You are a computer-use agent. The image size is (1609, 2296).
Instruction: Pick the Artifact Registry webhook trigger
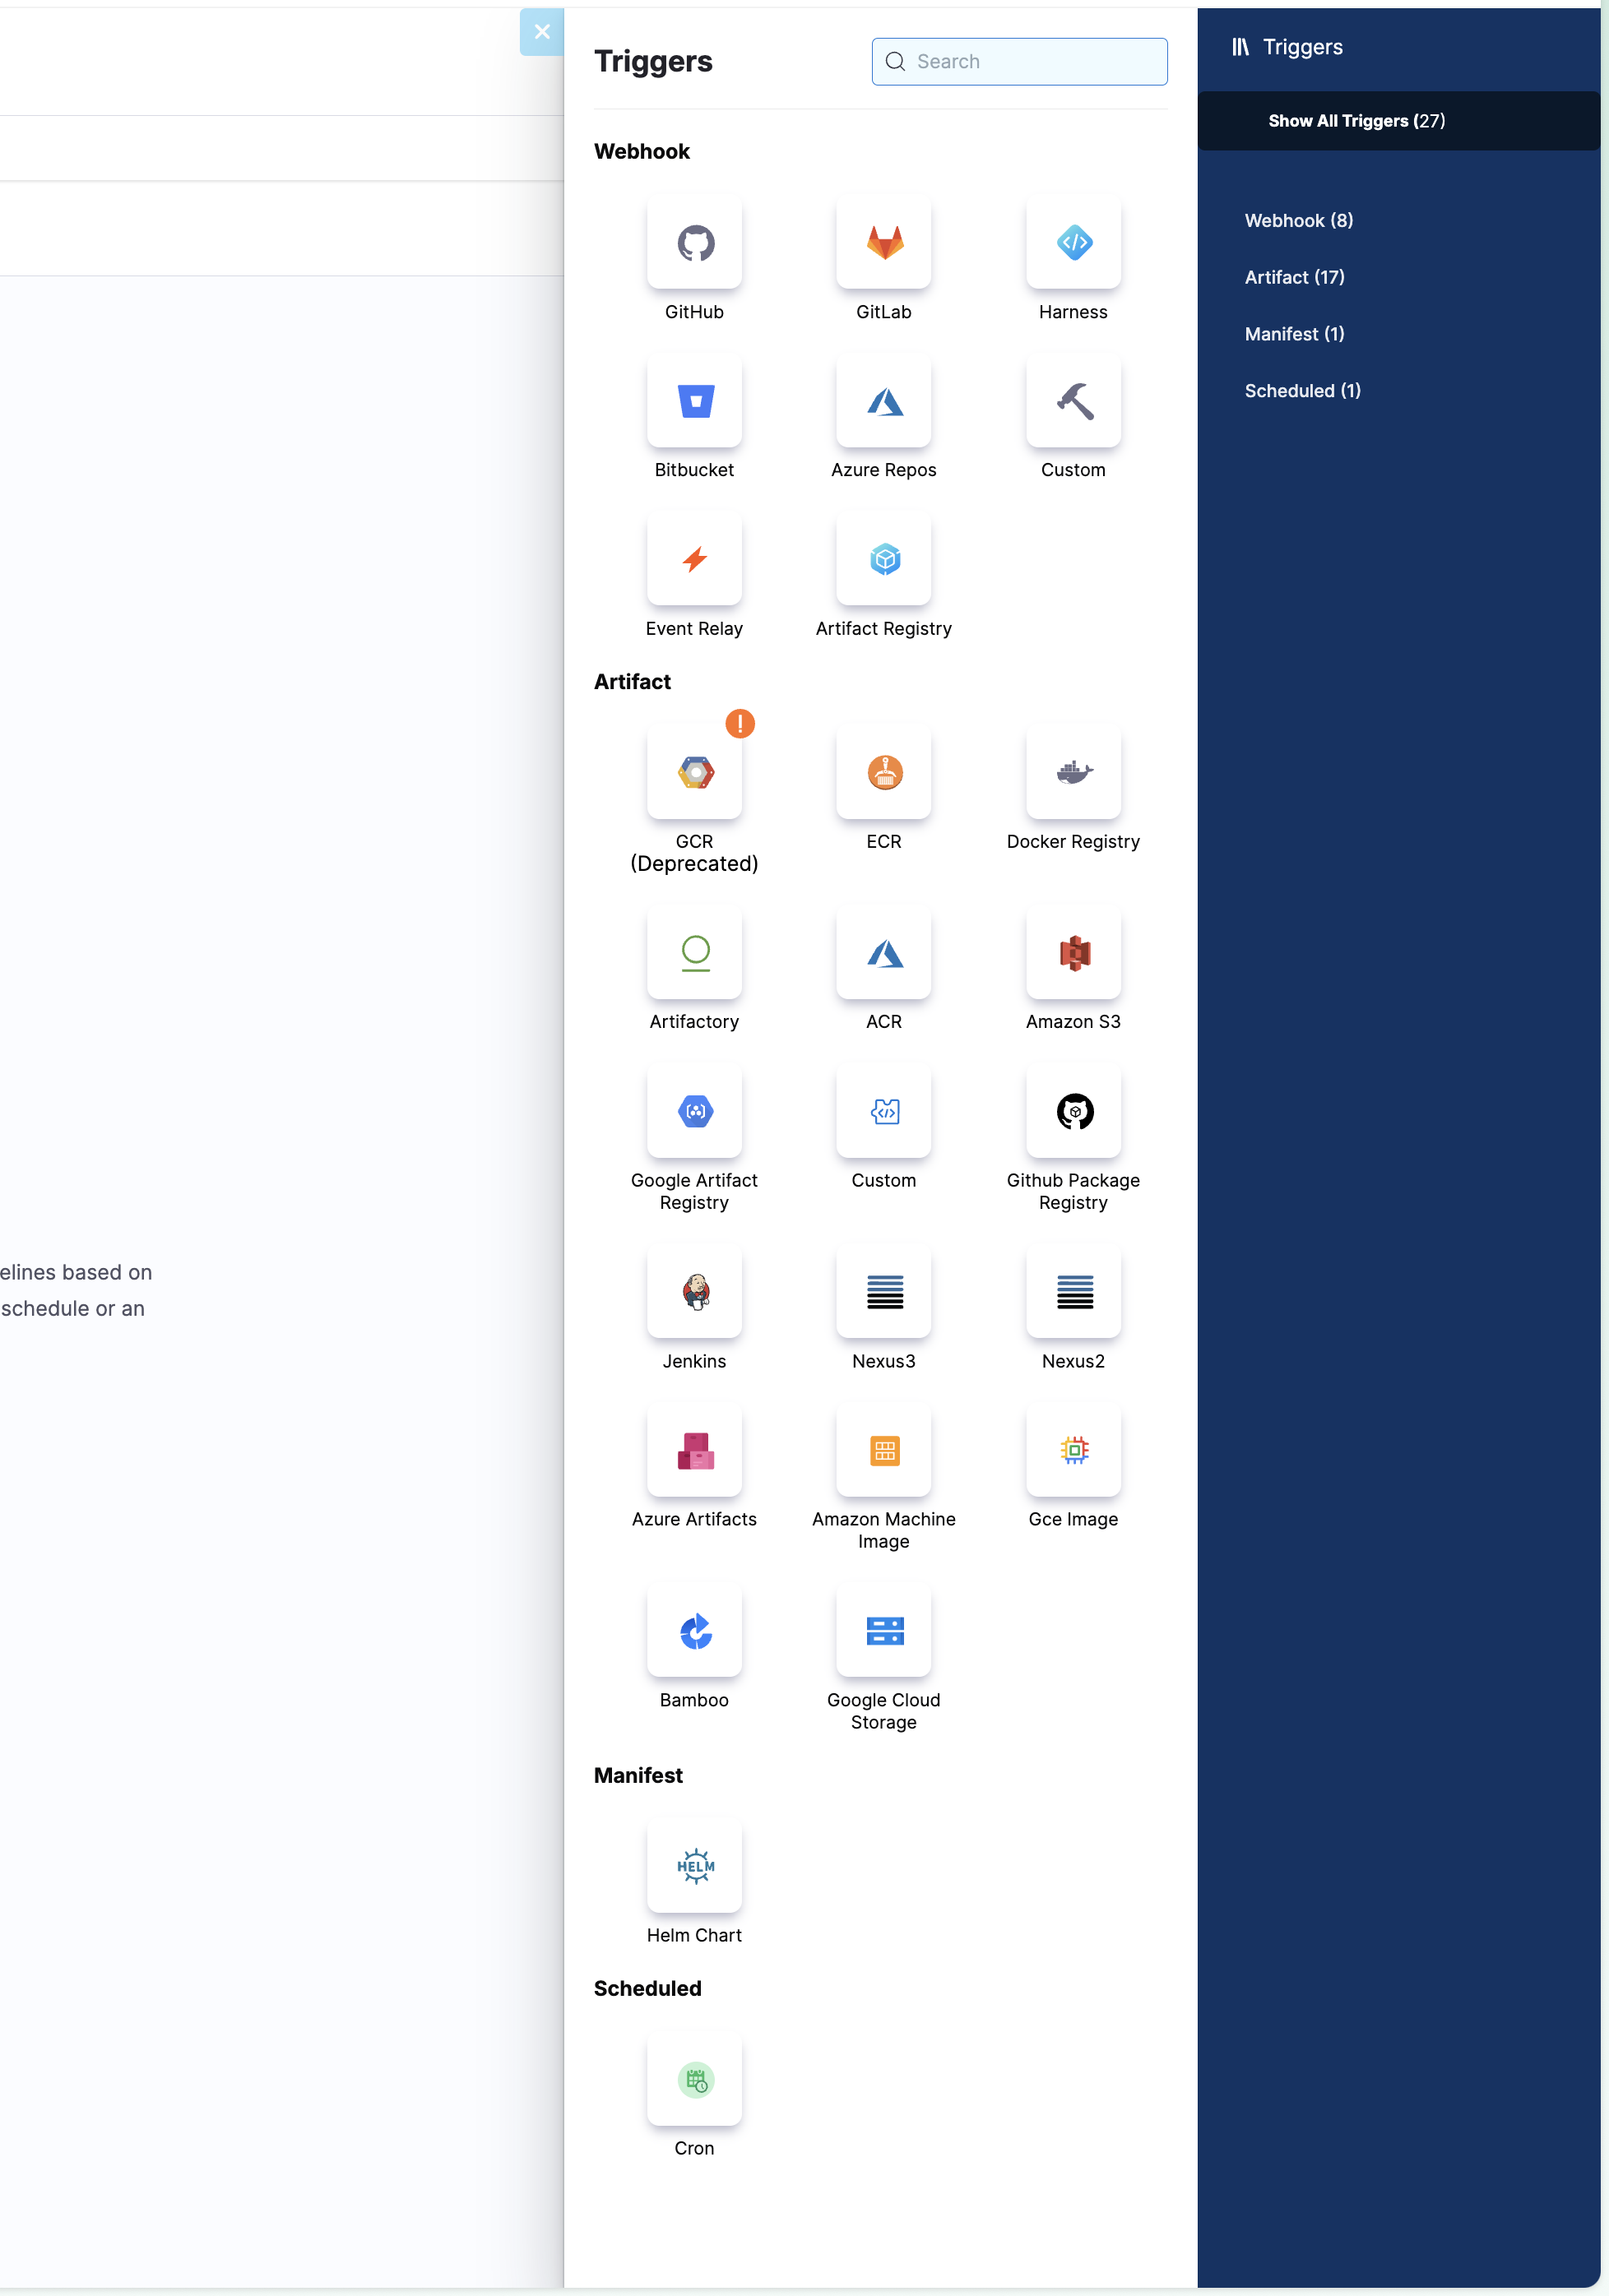(x=884, y=559)
